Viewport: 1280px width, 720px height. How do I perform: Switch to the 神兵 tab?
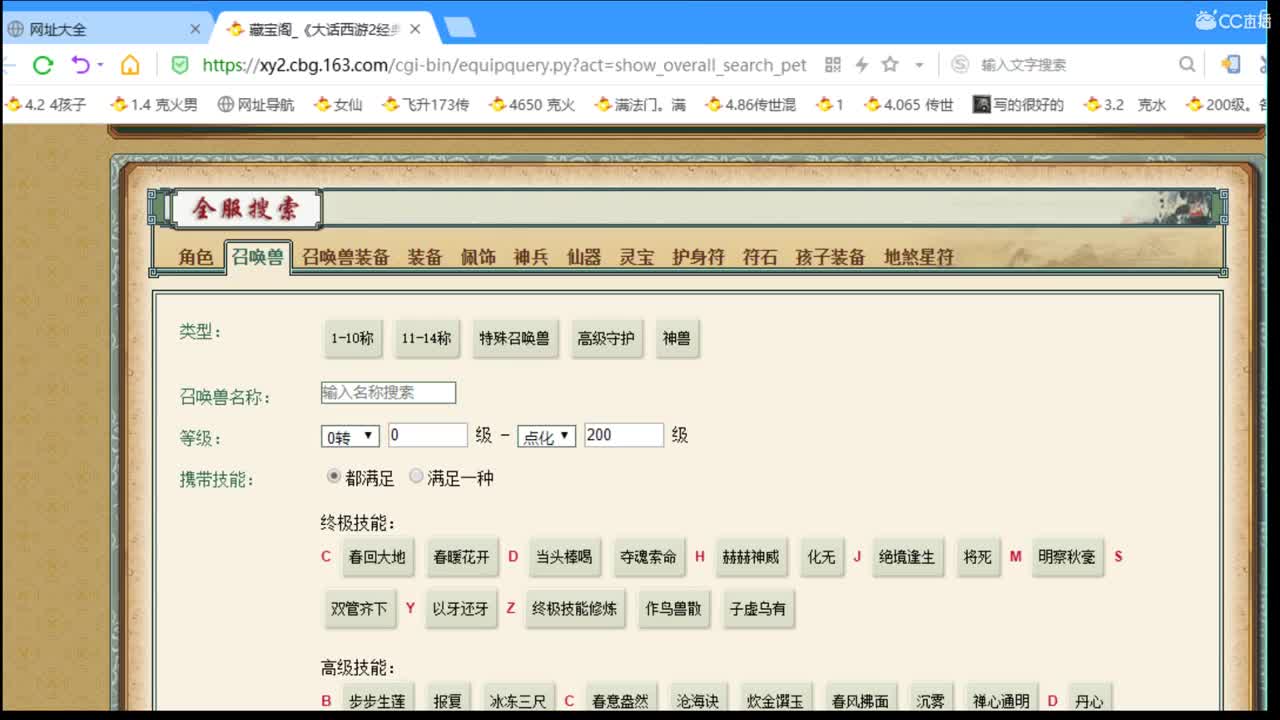tap(531, 257)
